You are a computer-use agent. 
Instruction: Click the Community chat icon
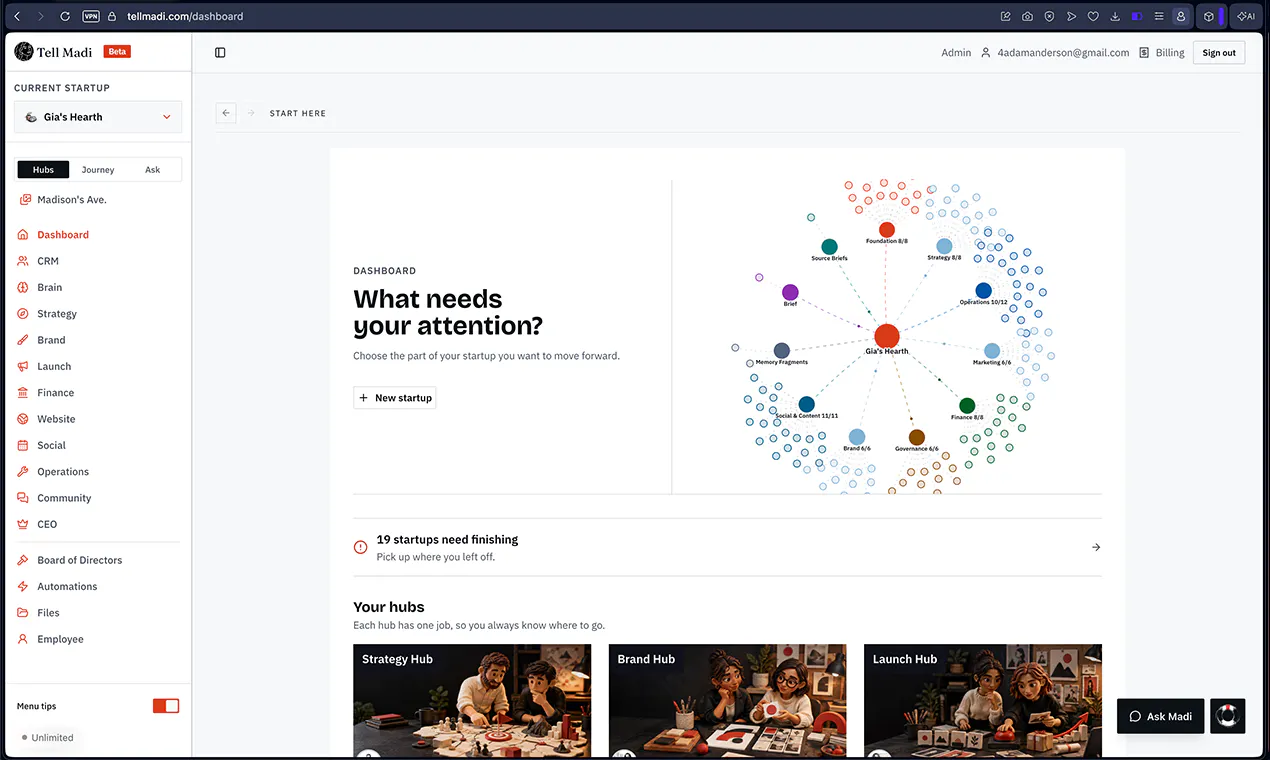[24, 498]
